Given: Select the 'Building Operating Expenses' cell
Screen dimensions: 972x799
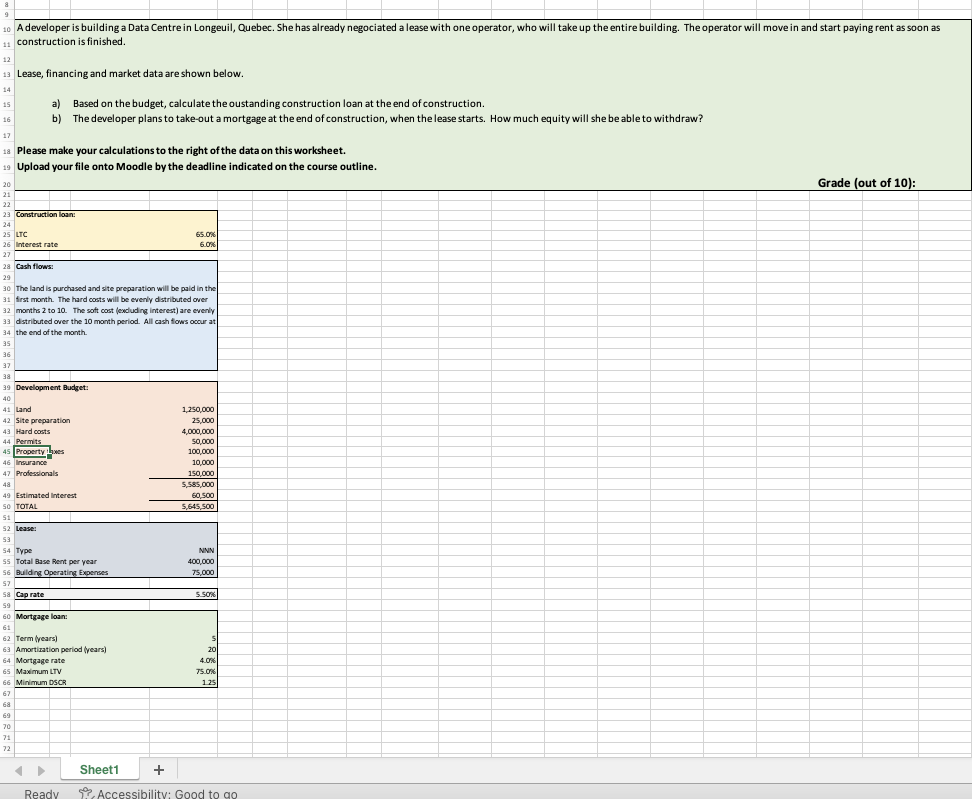Looking at the screenshot, I should (x=61, y=573).
